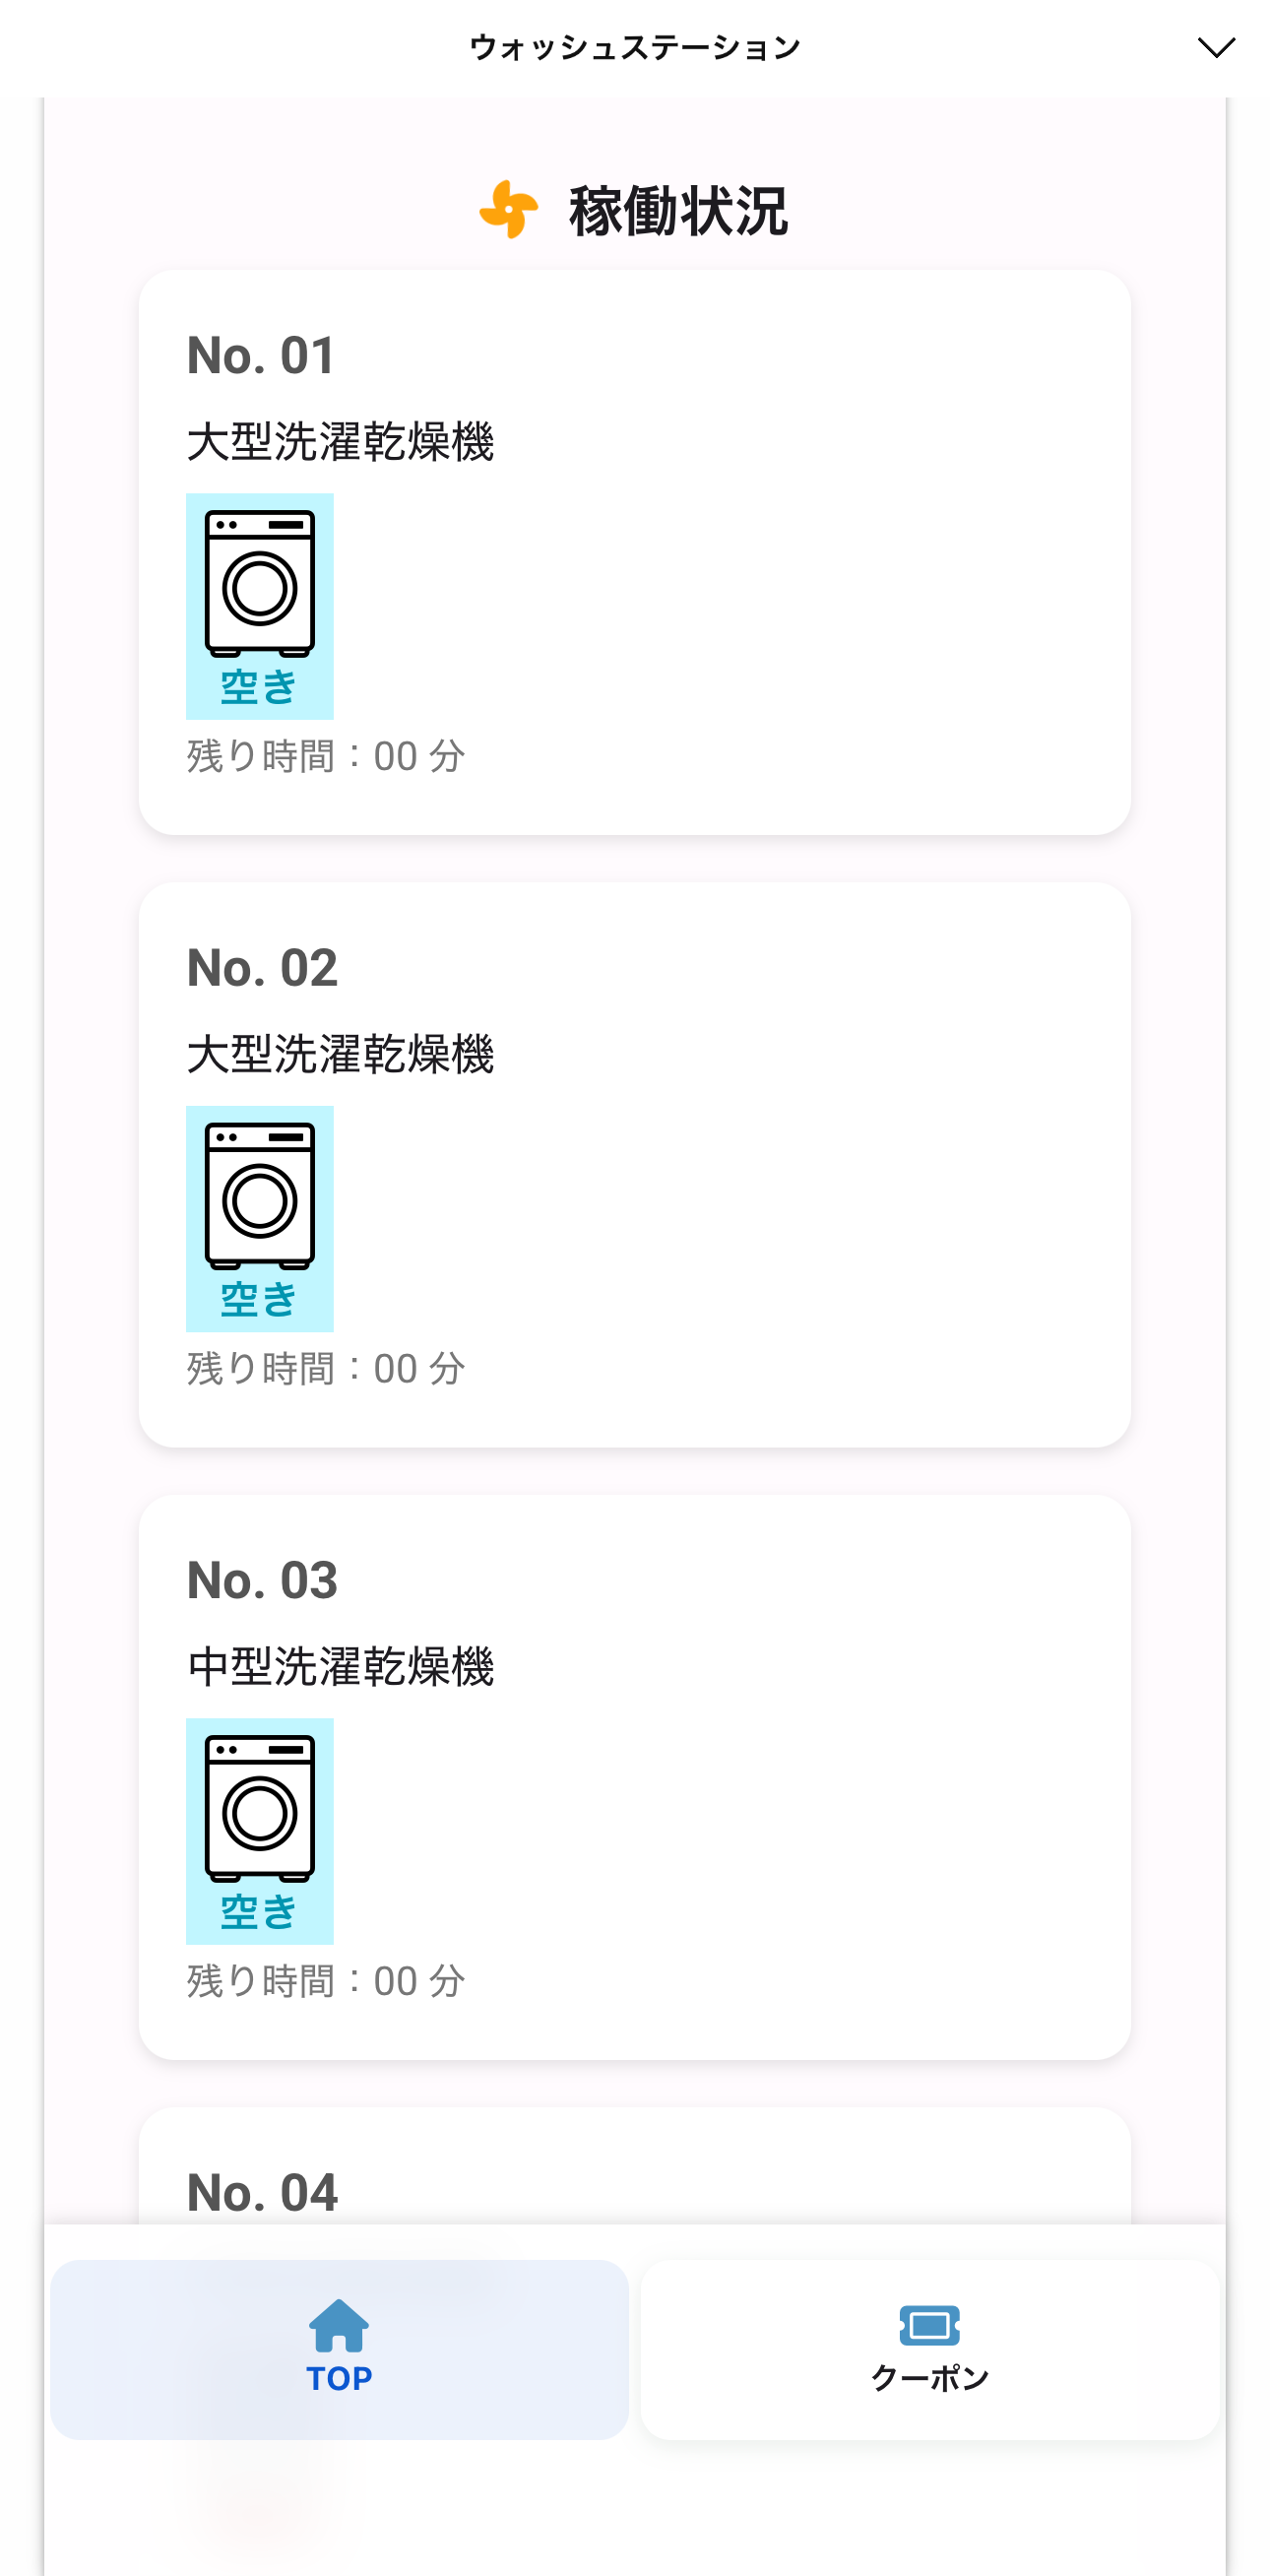Select the No. 02 machine heading
The height and width of the screenshot is (2576, 1270).
[262, 967]
